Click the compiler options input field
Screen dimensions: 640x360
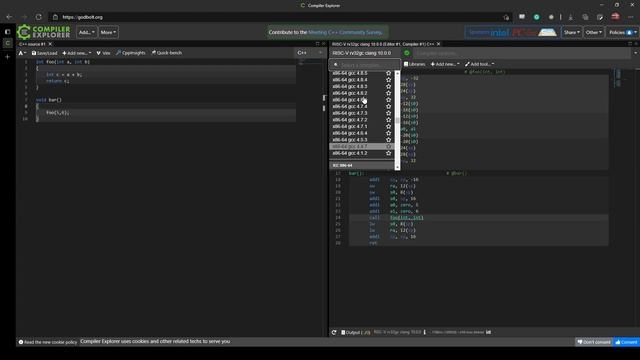click(522, 53)
